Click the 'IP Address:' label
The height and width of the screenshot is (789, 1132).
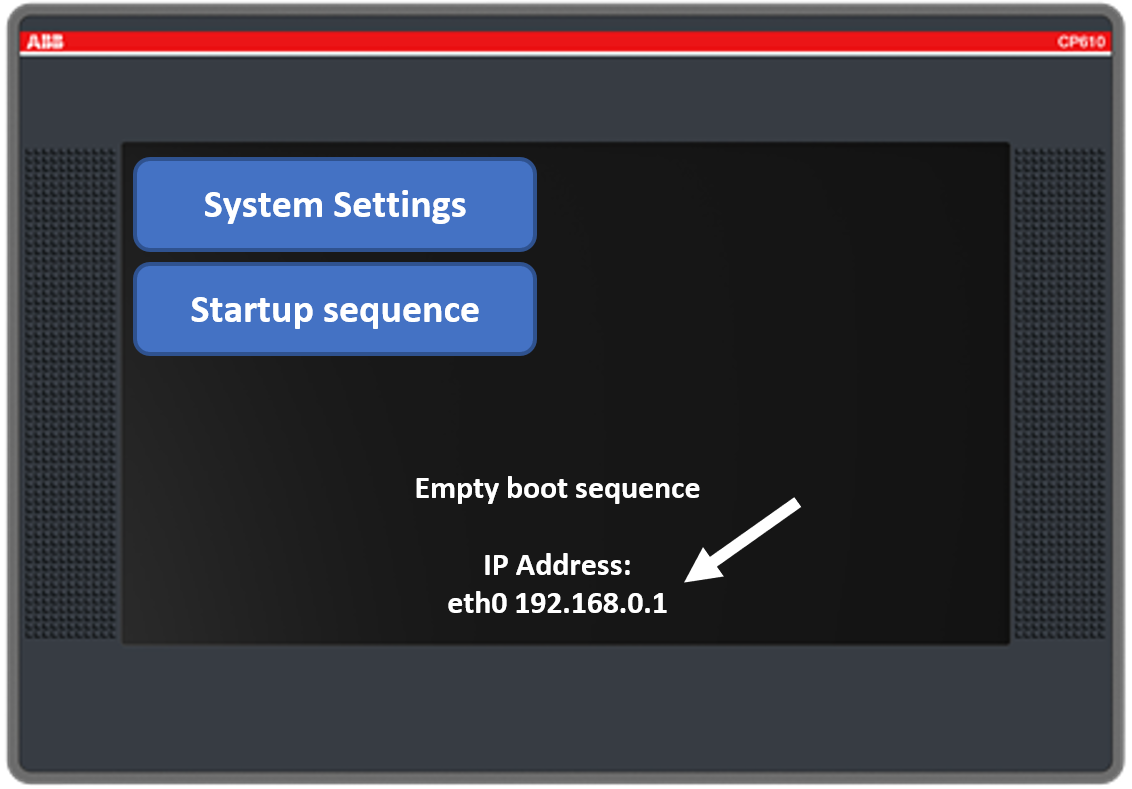[557, 566]
